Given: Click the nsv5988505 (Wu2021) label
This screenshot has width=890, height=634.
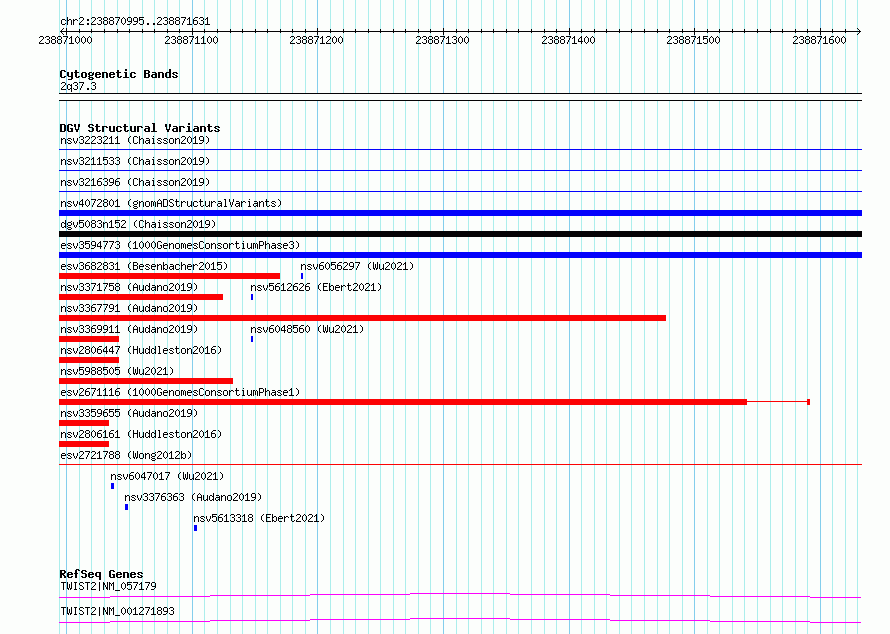Looking at the screenshot, I should click(x=117, y=371).
